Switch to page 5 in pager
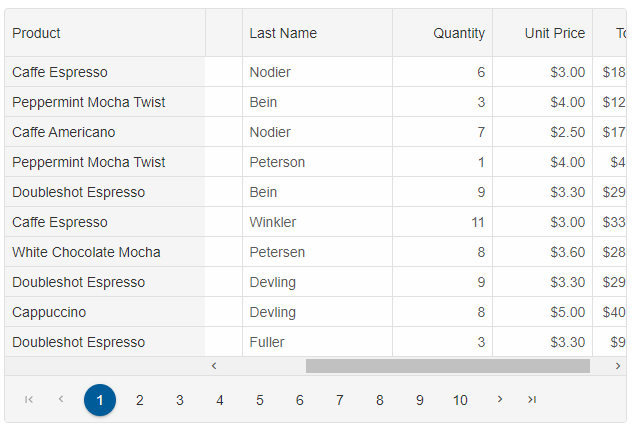Screen dimensions: 633x439 pos(260,400)
